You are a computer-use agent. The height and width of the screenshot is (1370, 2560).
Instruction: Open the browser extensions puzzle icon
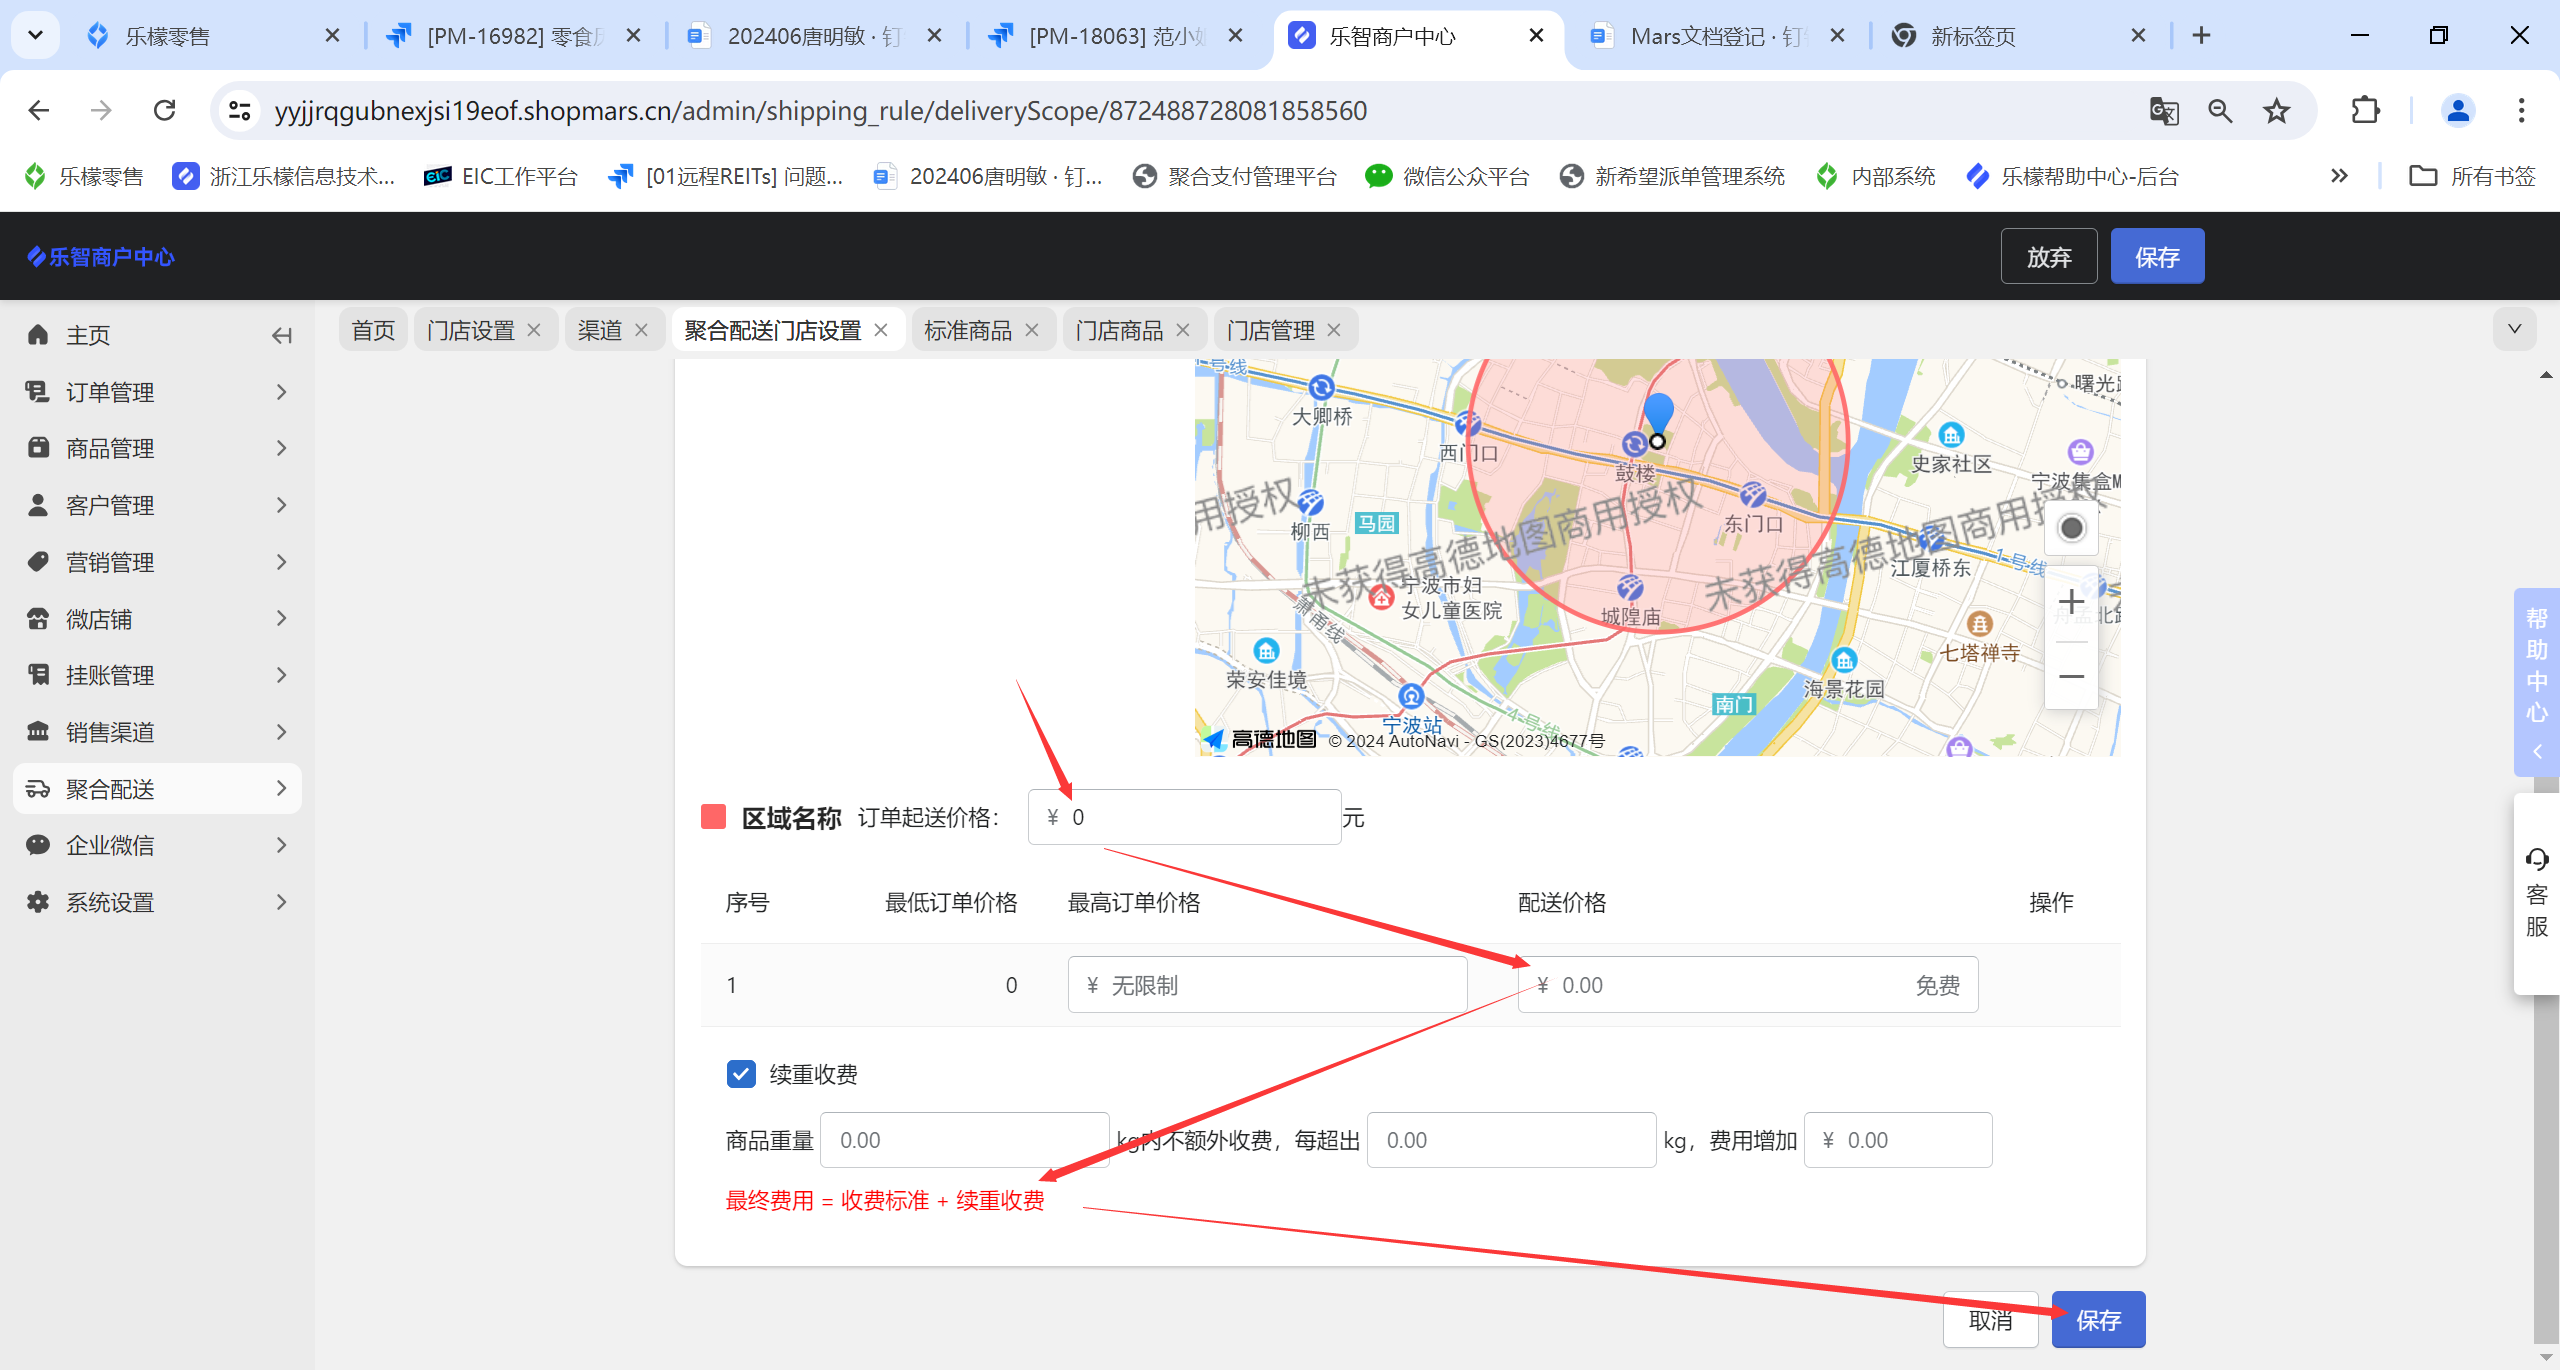pos(2365,111)
